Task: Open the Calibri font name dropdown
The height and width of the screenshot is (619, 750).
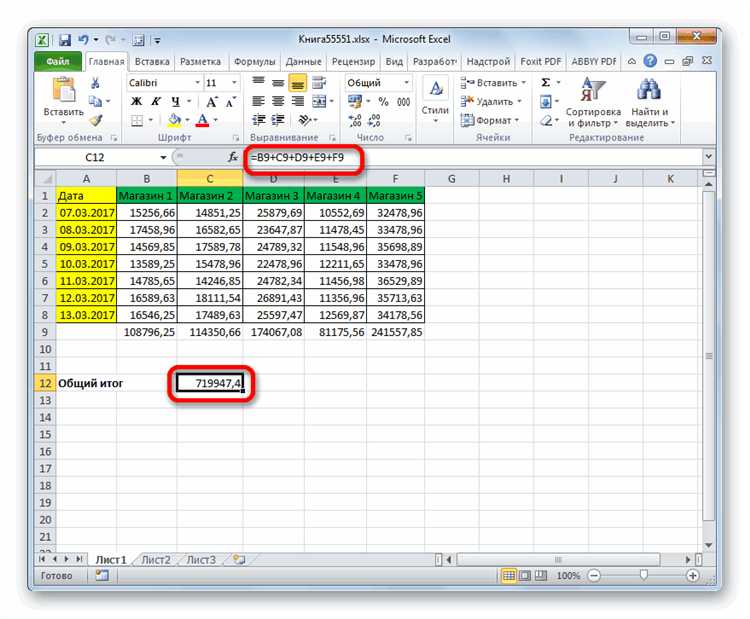Action: tap(197, 83)
